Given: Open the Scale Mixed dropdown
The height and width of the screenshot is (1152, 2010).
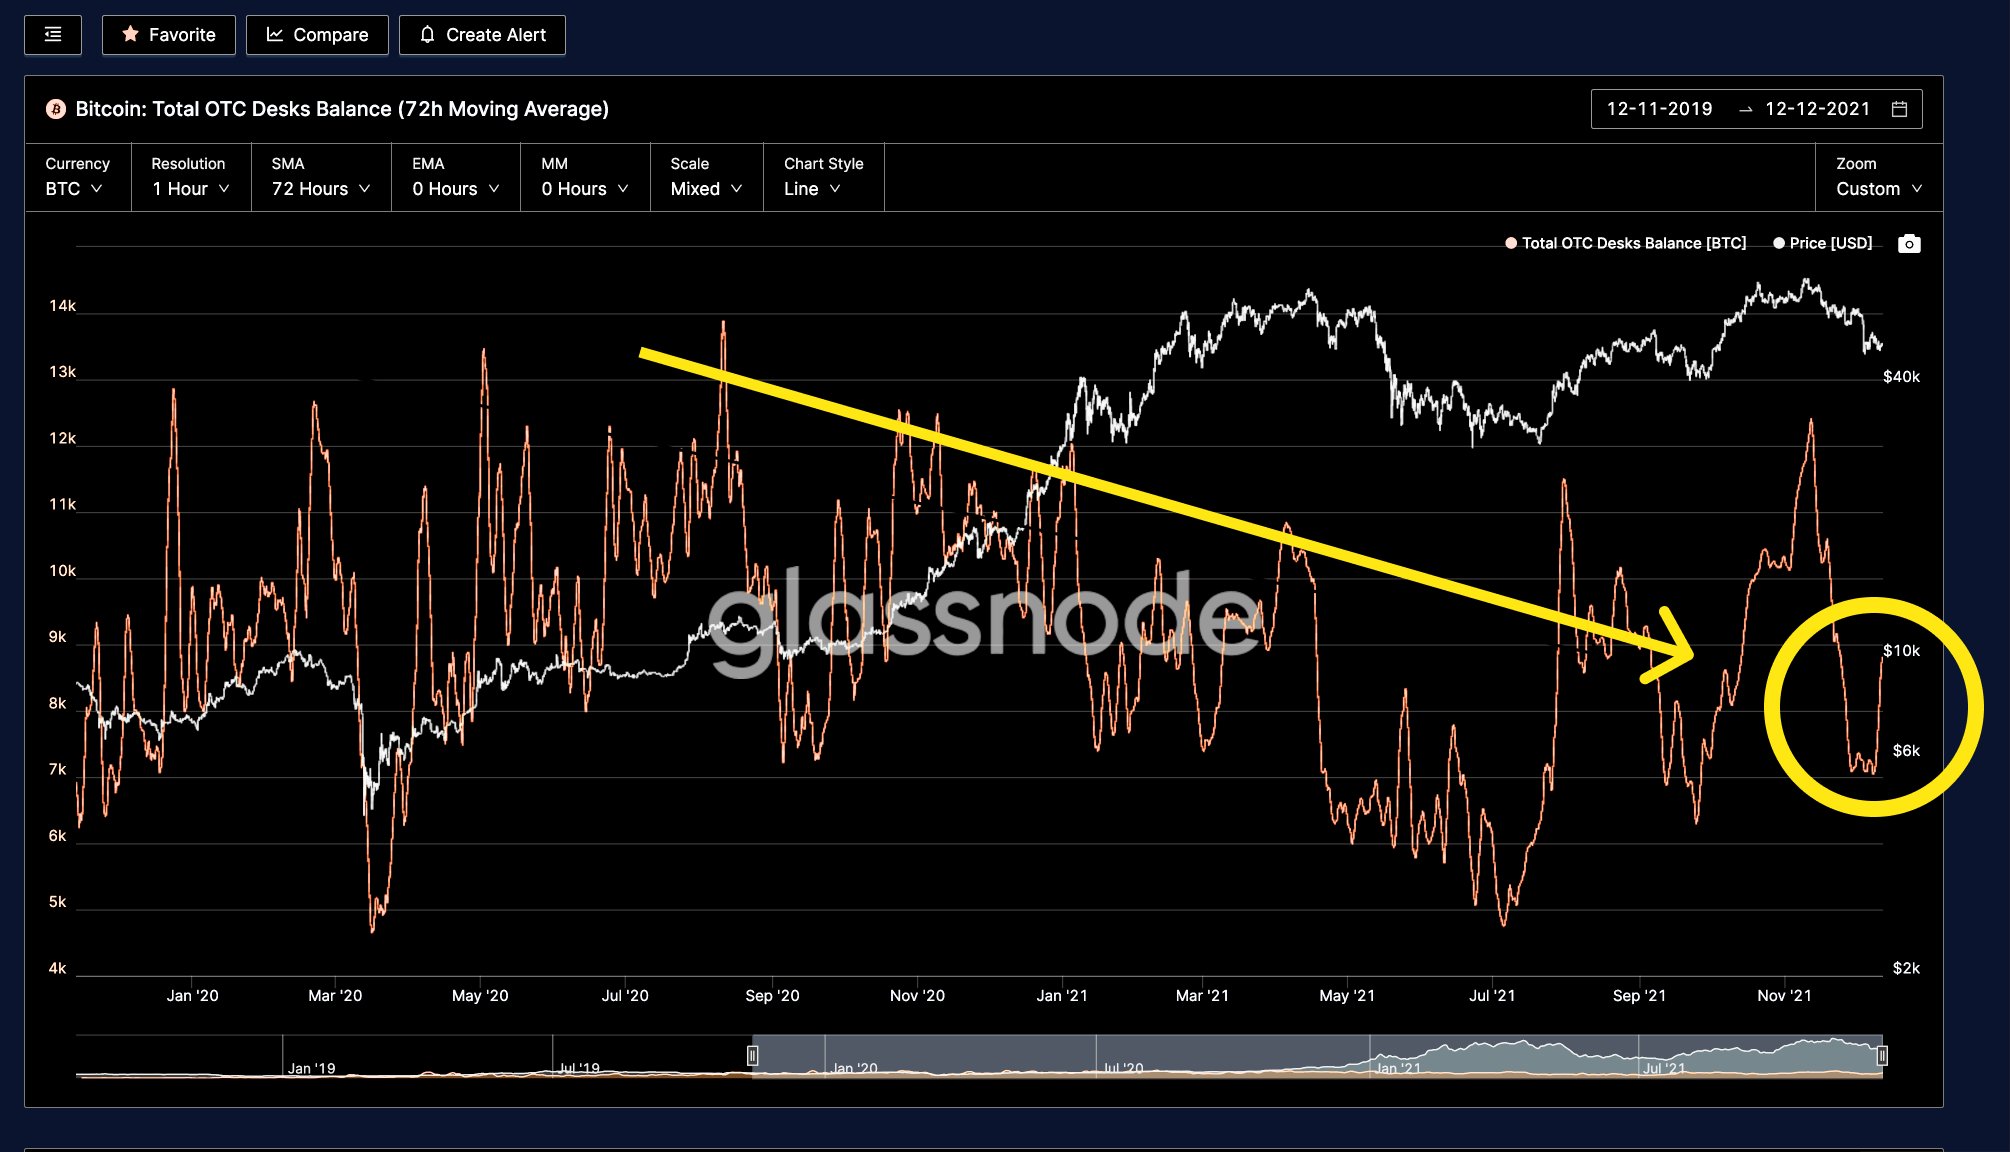Looking at the screenshot, I should [x=706, y=189].
